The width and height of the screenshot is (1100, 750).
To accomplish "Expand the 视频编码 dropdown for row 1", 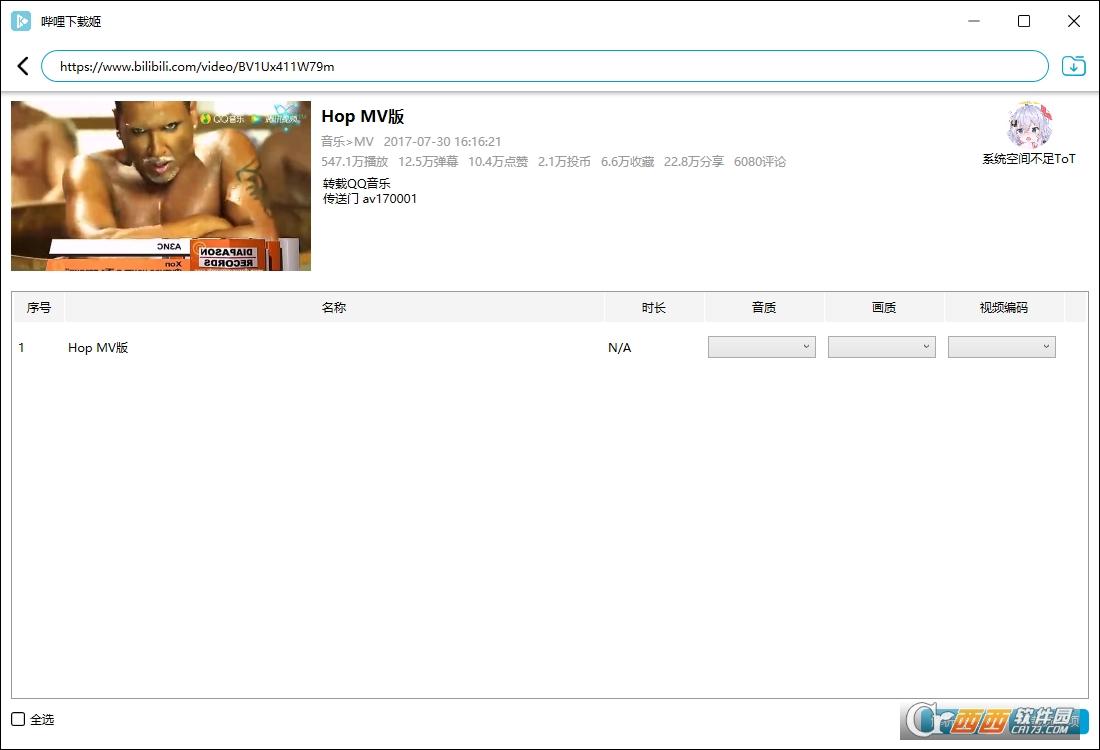I will coord(1002,347).
